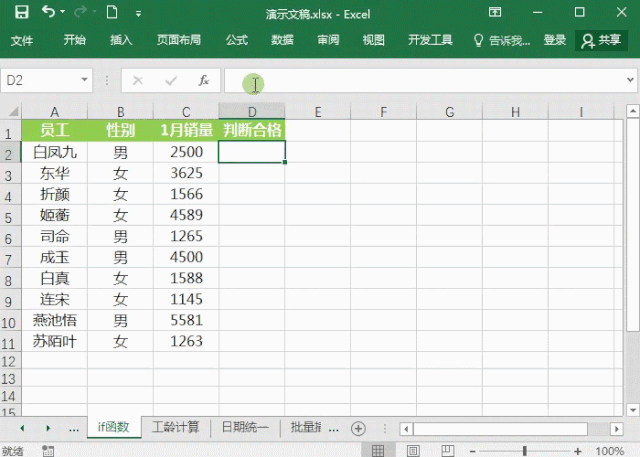Switch to the 批量 sheet tab
Image resolution: width=640 pixels, height=457 pixels.
(305, 427)
